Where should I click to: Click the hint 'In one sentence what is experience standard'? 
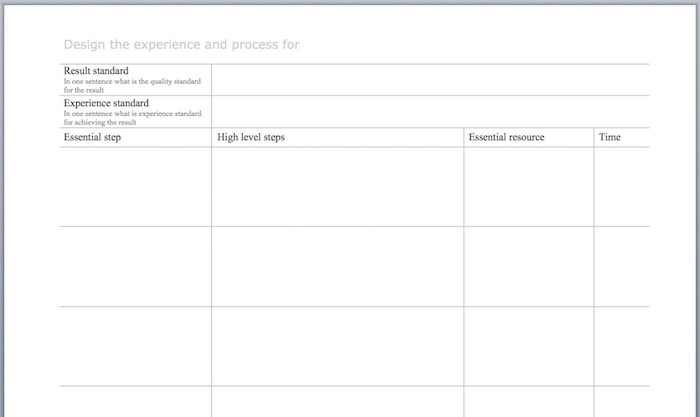click(x=133, y=113)
